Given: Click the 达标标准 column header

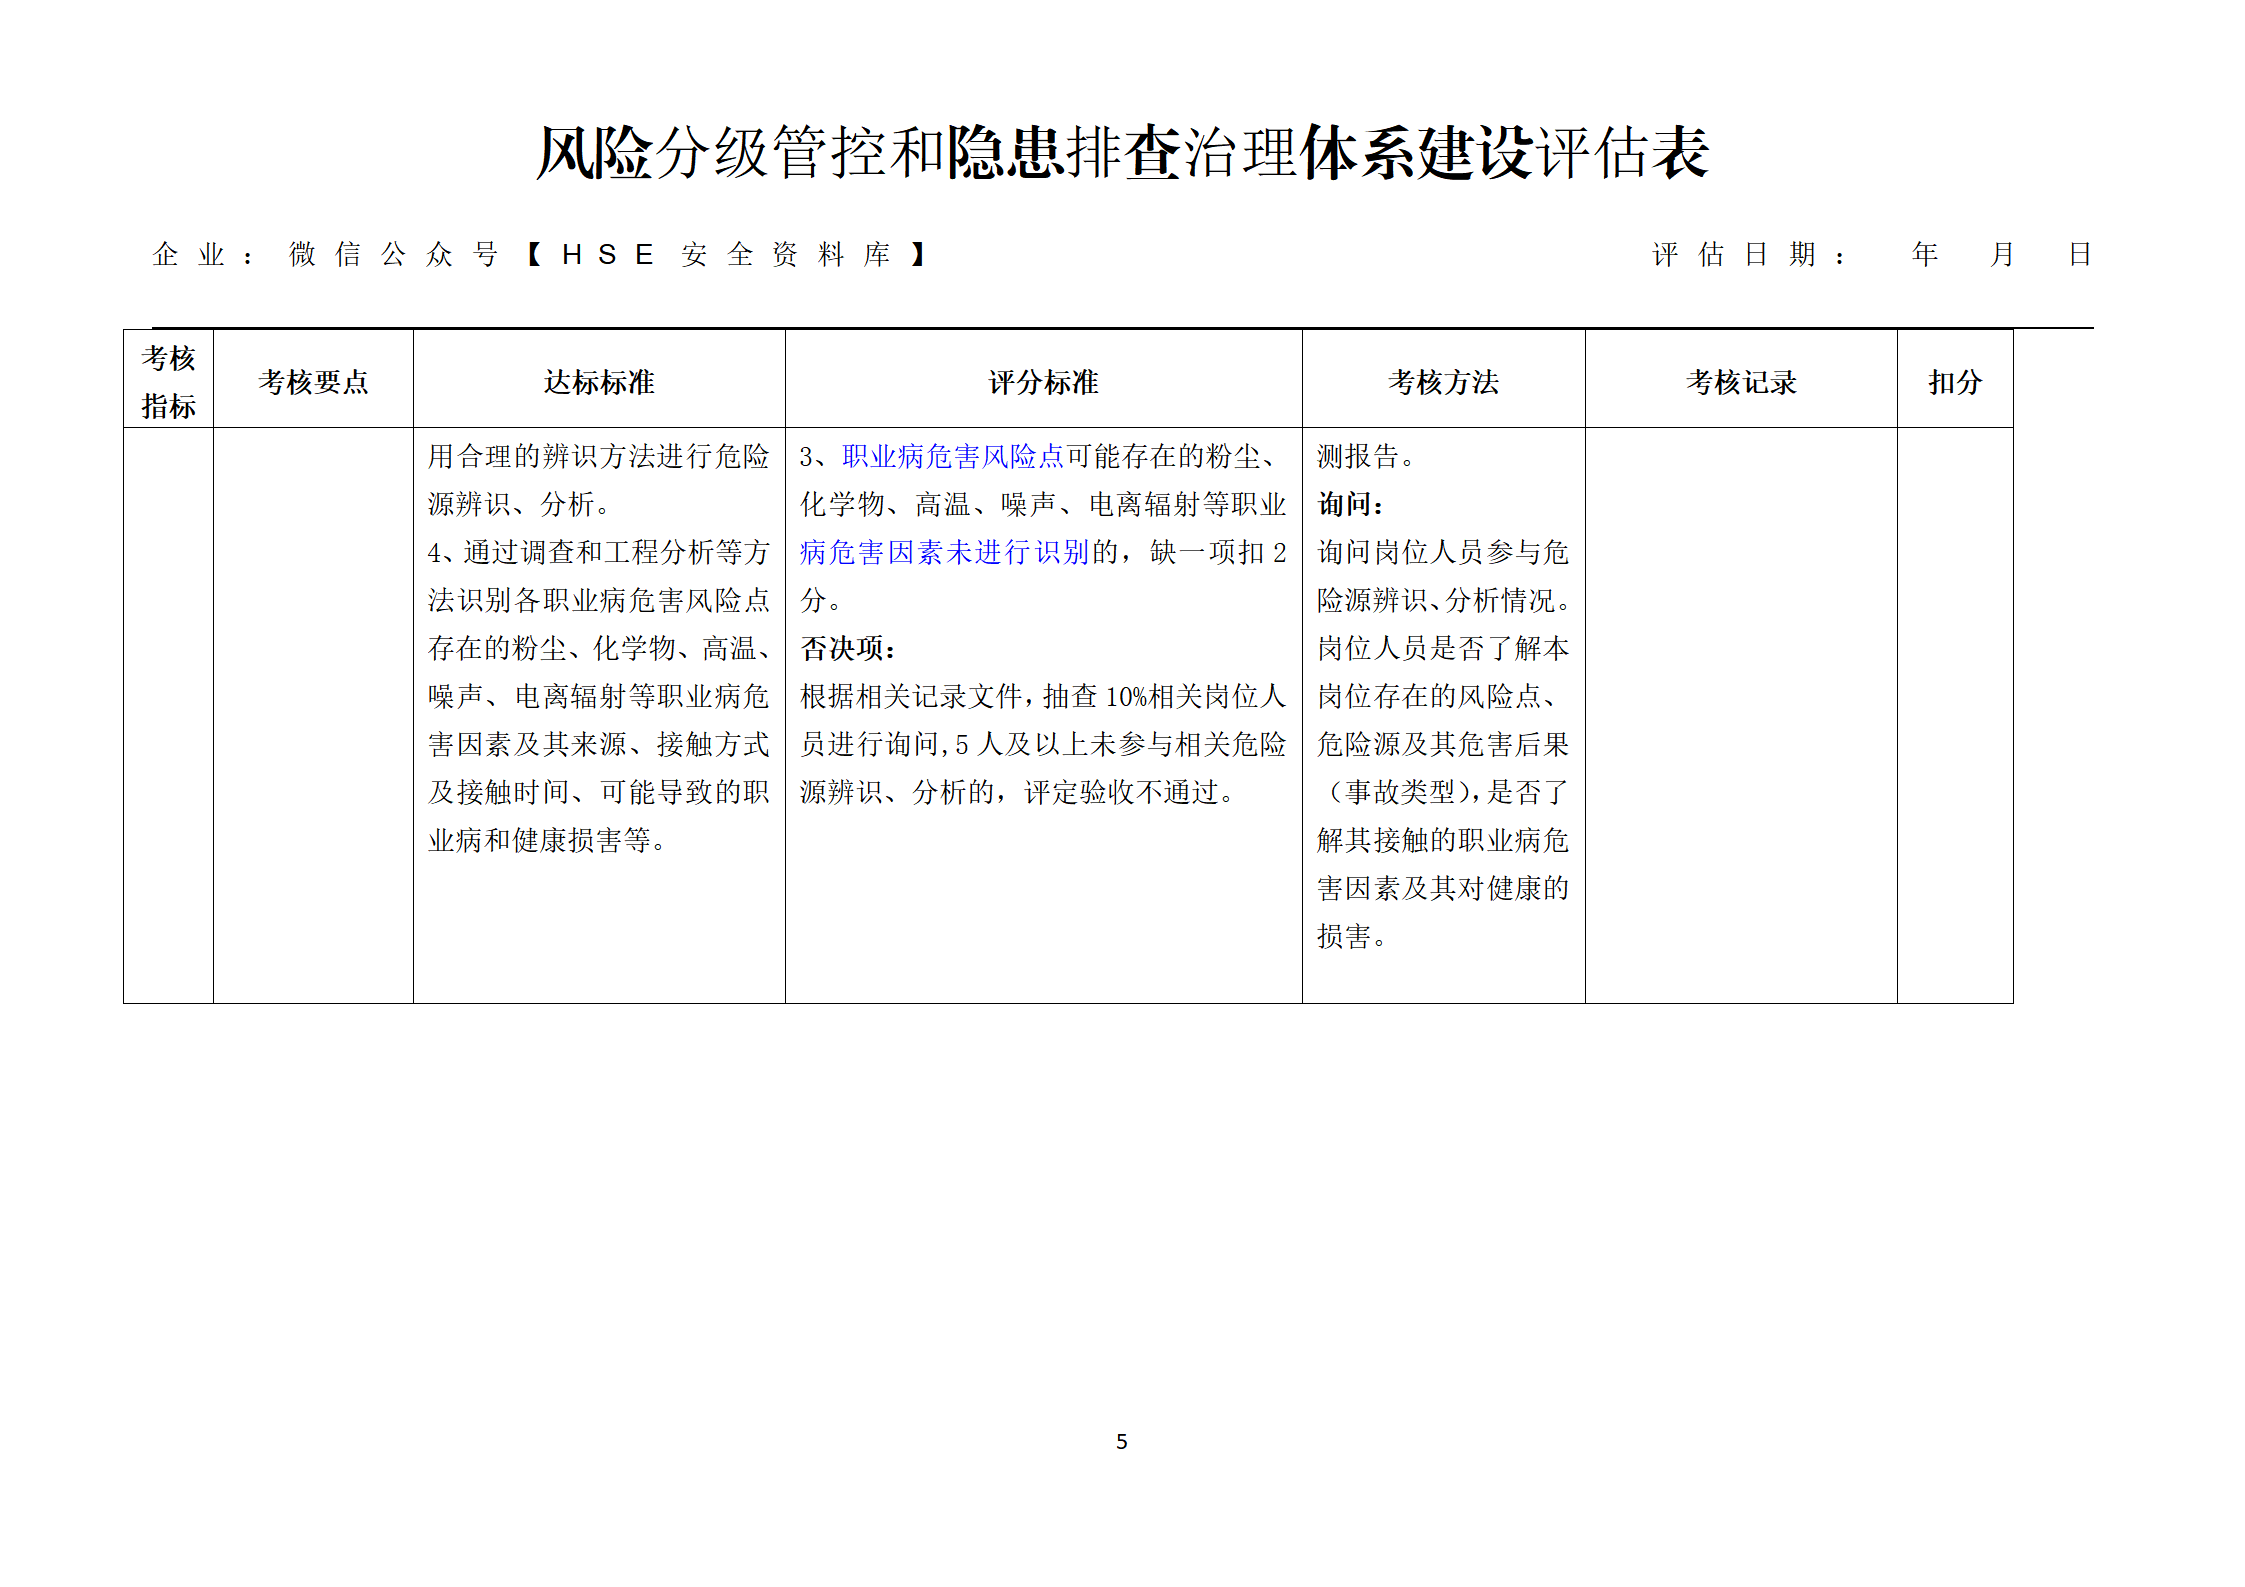Looking at the screenshot, I should [x=598, y=382].
